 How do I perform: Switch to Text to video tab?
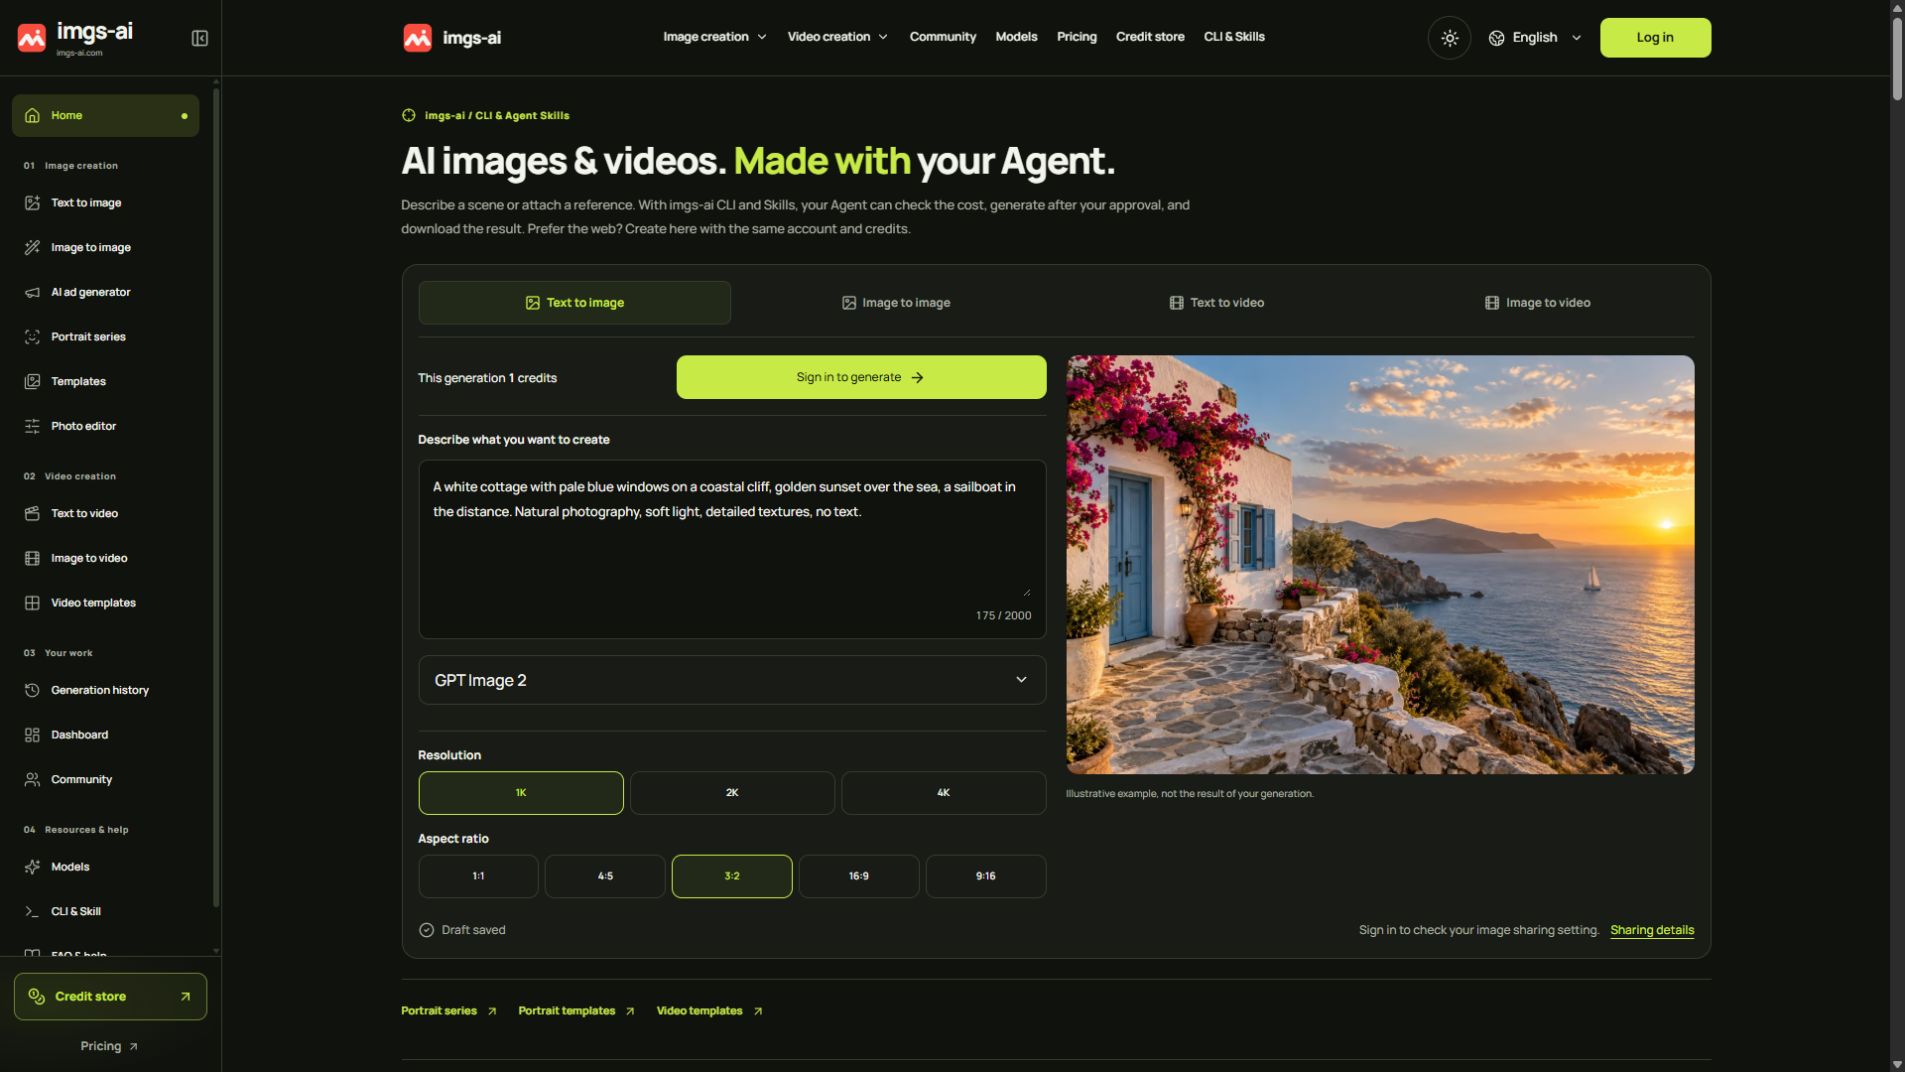coord(1217,303)
